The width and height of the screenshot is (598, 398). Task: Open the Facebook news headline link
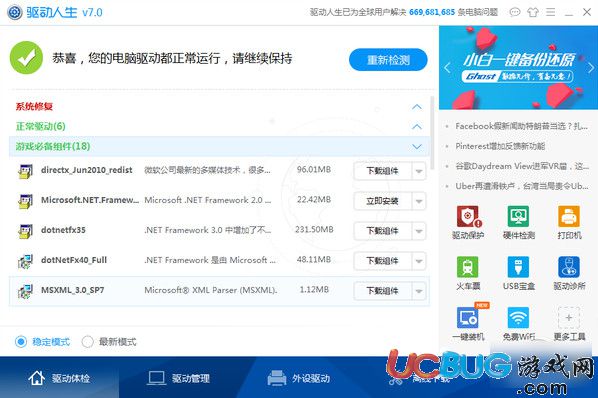coord(521,126)
